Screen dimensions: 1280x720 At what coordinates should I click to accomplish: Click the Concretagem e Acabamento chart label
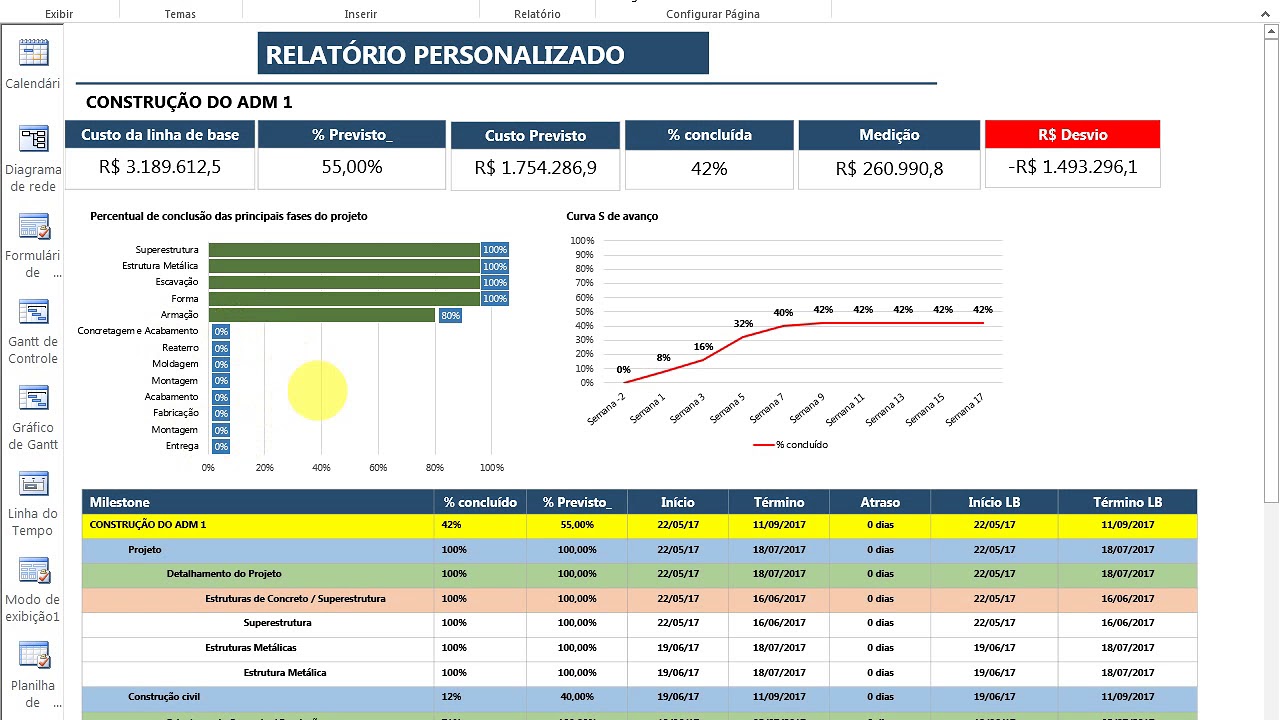coord(138,331)
